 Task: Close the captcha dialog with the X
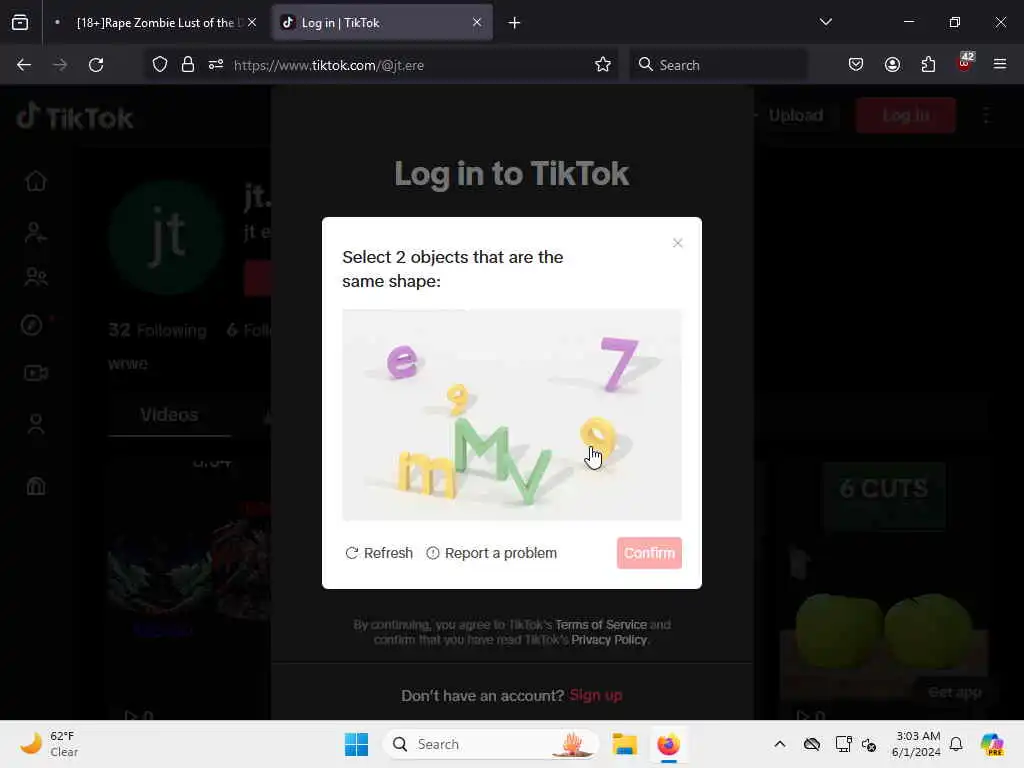[677, 243]
